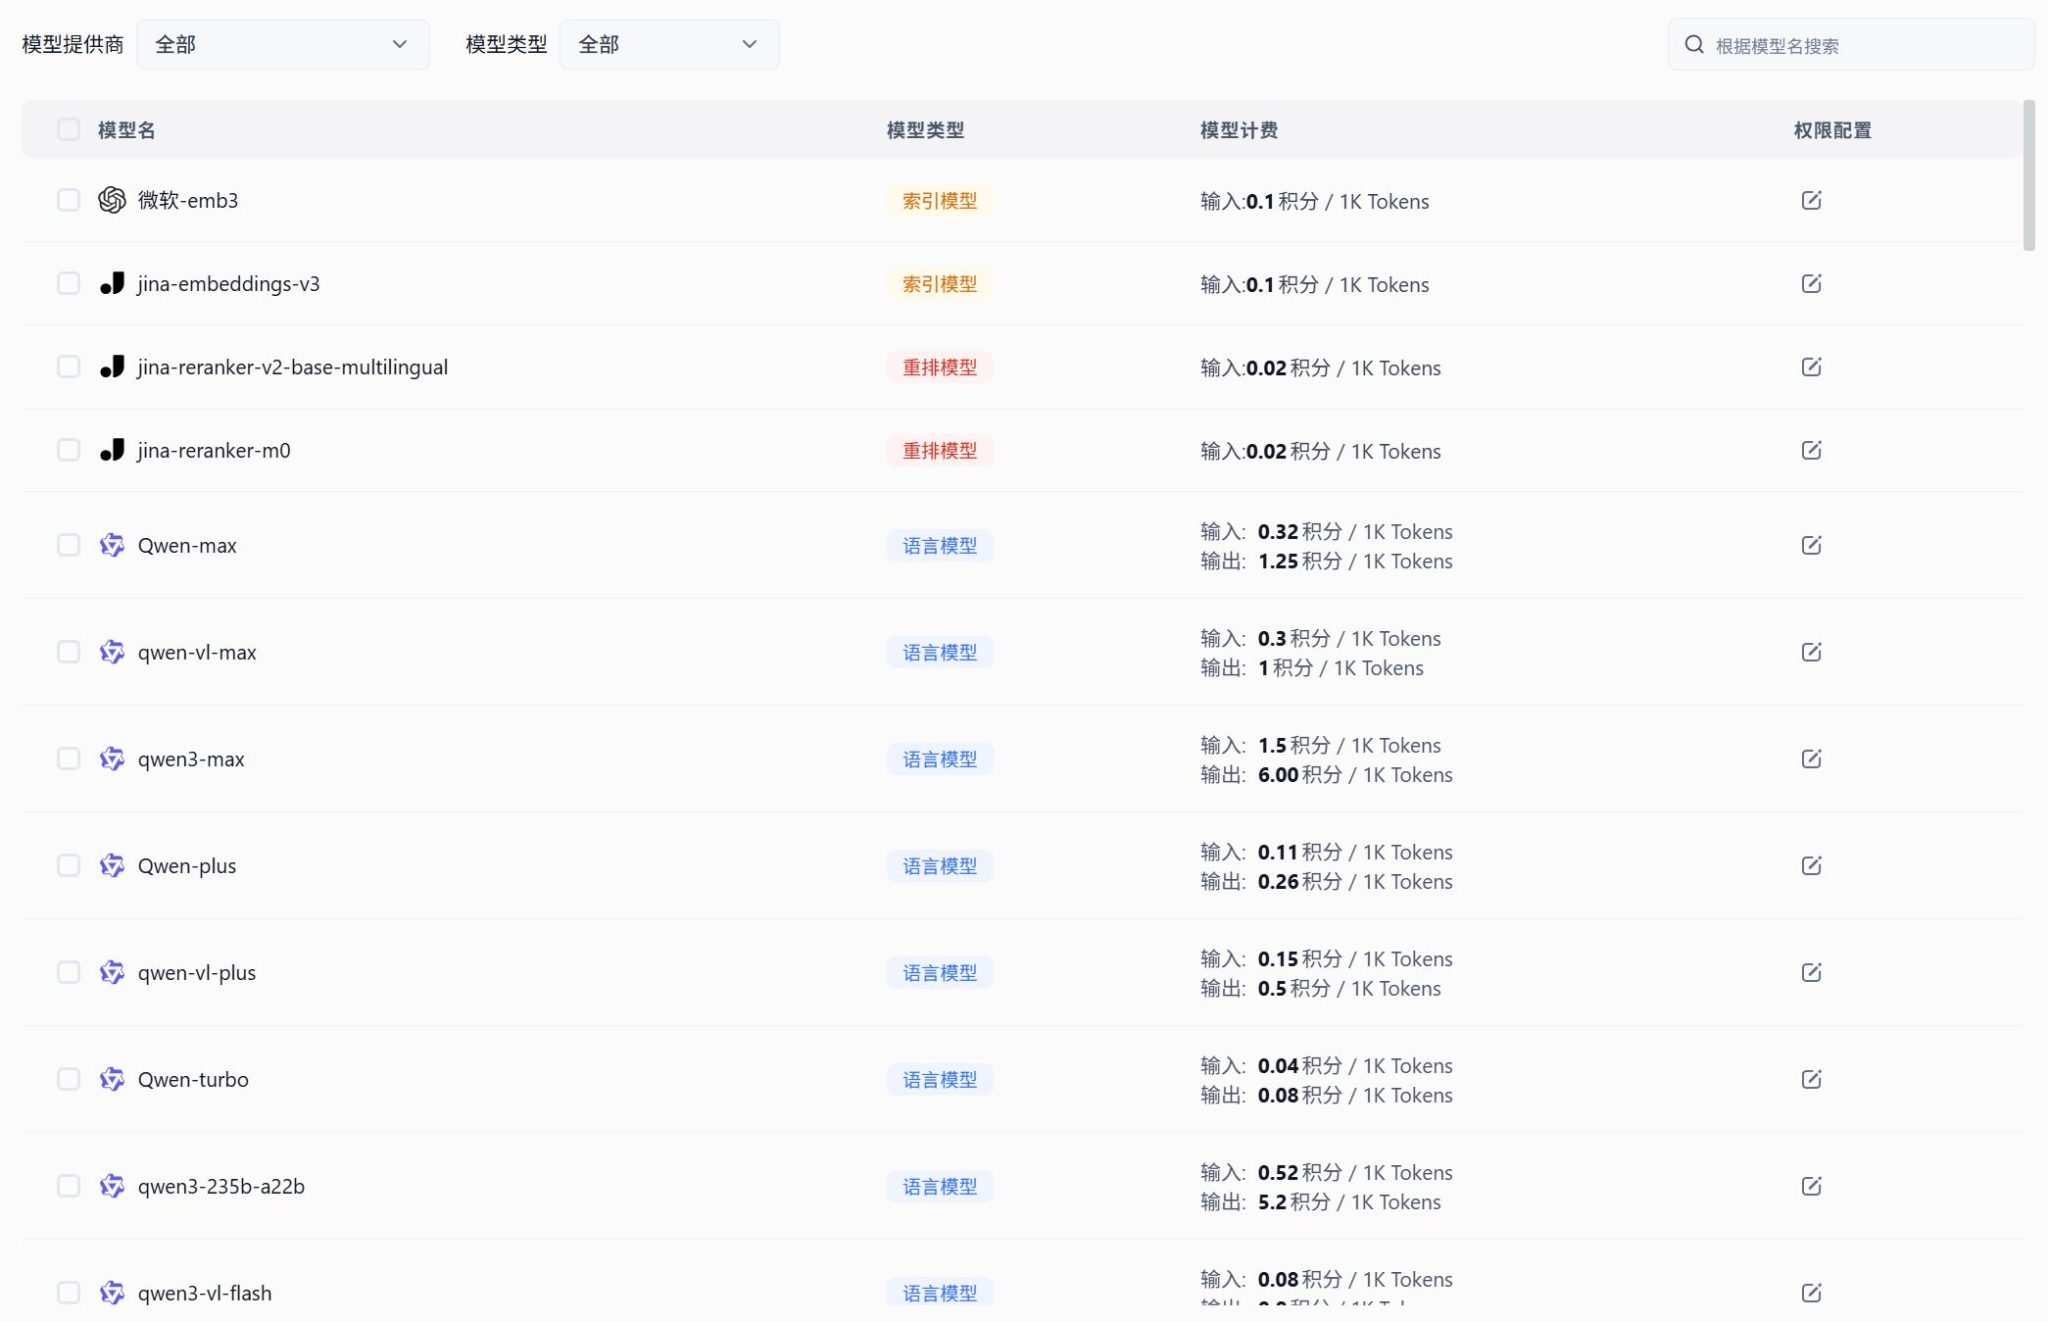This screenshot has width=2048, height=1322.
Task: Open the 模型类型 filter dropdown
Action: 668,44
